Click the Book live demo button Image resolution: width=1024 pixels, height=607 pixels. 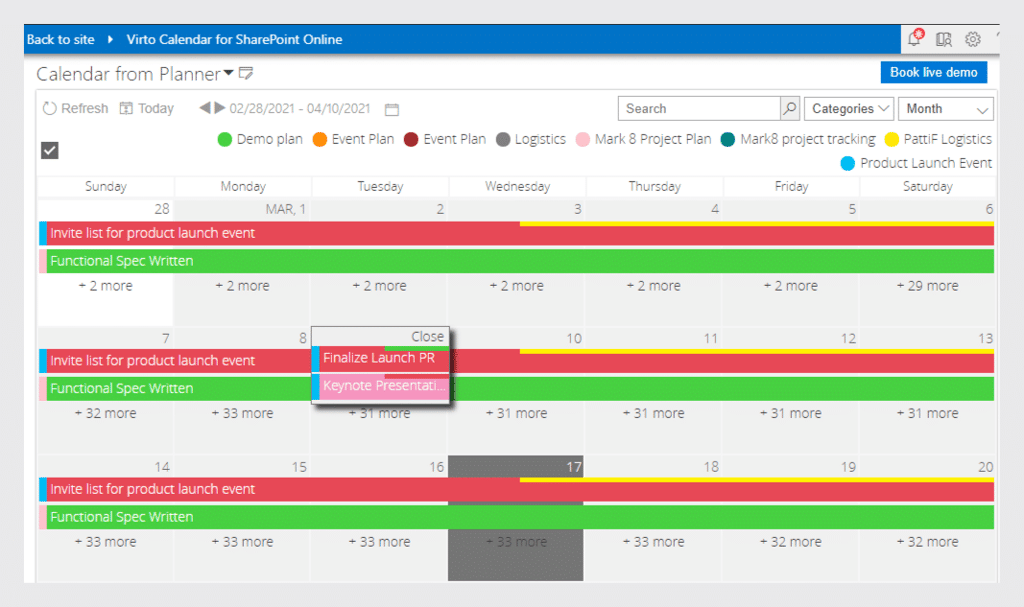(x=933, y=73)
